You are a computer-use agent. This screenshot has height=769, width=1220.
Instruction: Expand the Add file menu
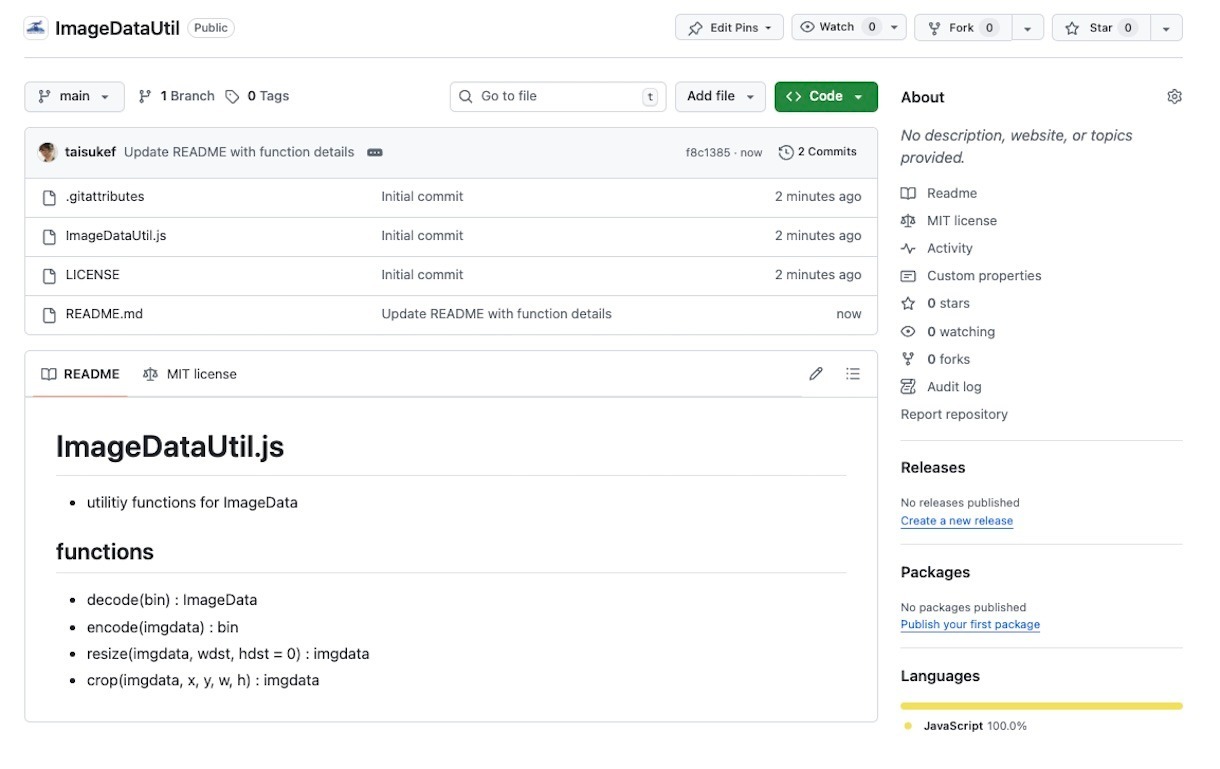pos(720,96)
